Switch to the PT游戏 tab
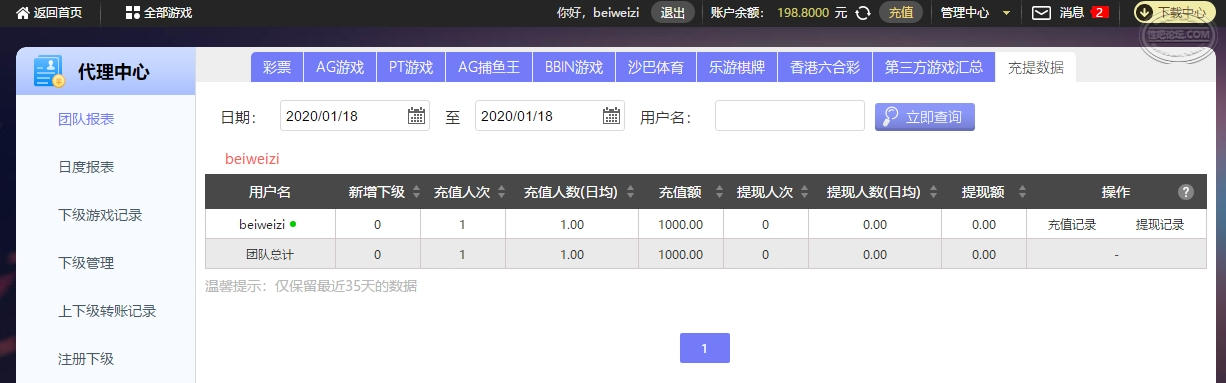 pyautogui.click(x=411, y=67)
